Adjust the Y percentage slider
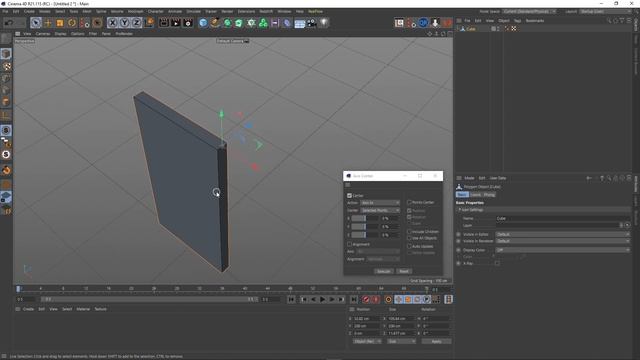 364,227
